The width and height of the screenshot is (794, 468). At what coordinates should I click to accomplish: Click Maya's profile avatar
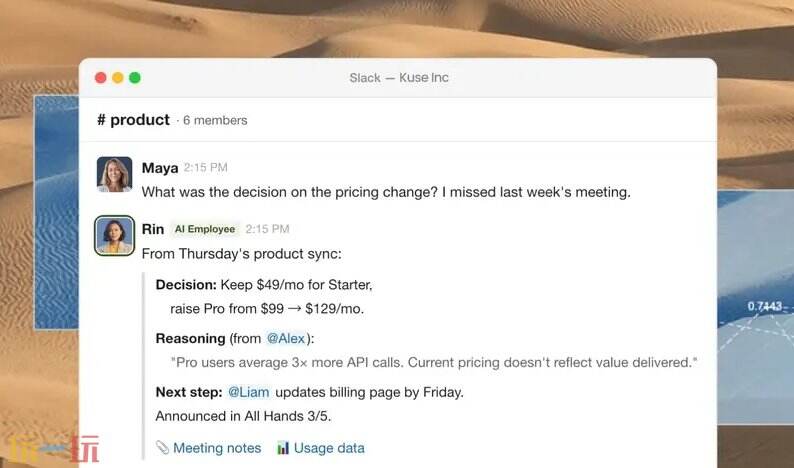click(114, 174)
